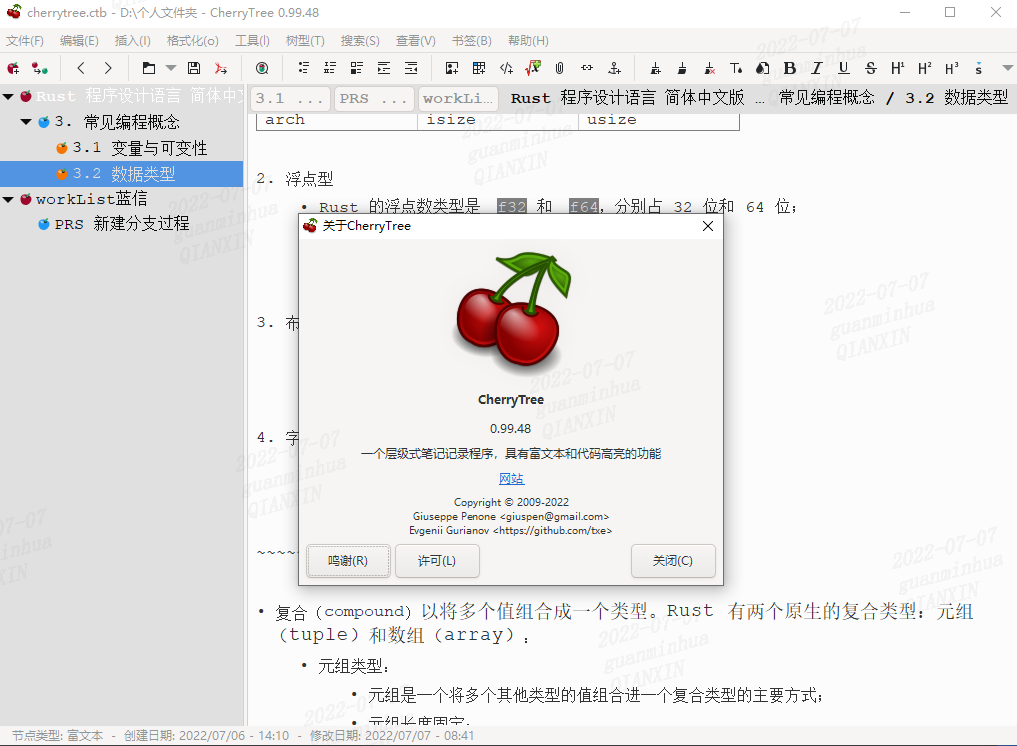The height and width of the screenshot is (746, 1017).
Task: Open a file using the folder icon
Action: 149,68
